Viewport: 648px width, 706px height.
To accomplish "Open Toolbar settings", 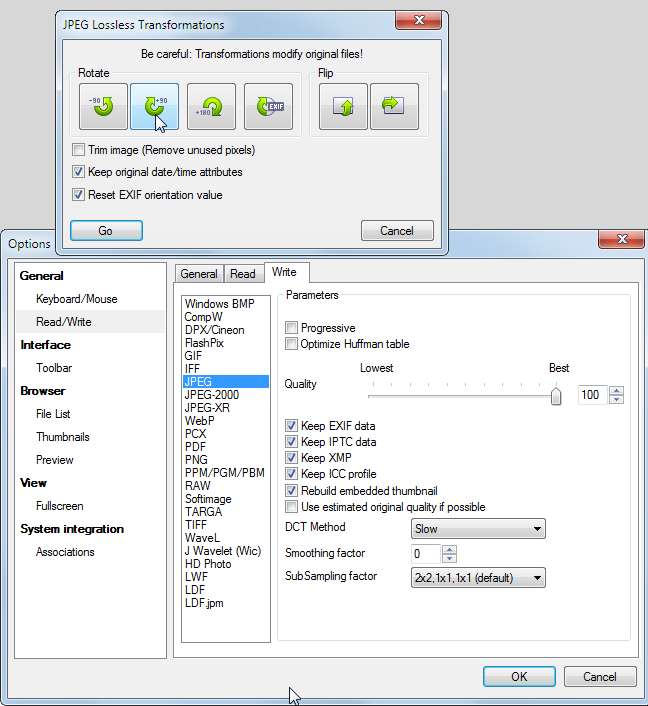I will [x=54, y=368].
